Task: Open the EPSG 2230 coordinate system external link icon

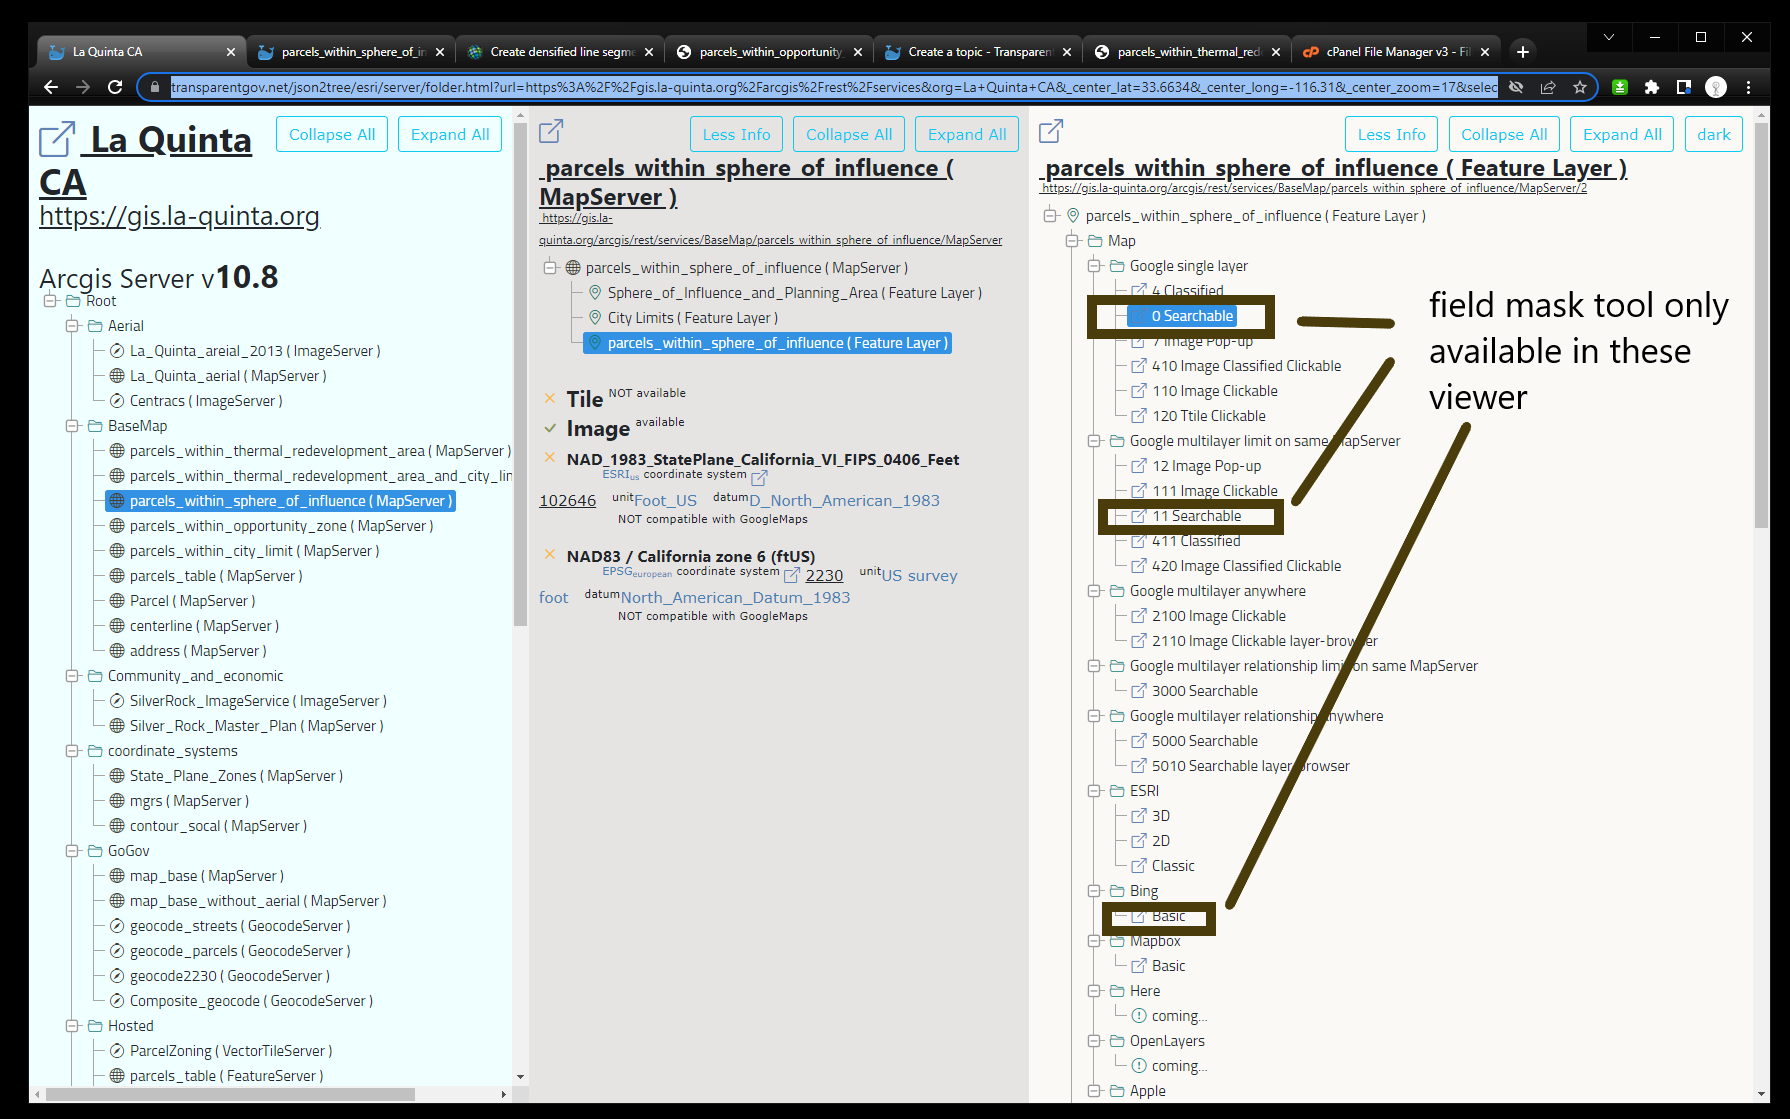Action: (x=791, y=575)
